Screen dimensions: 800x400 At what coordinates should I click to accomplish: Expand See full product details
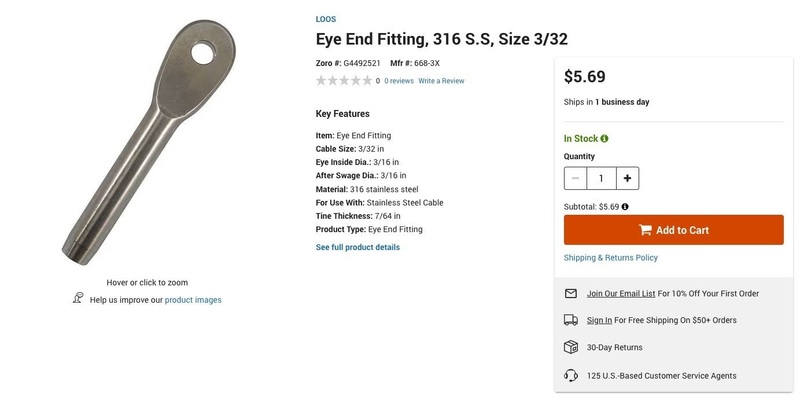point(357,247)
